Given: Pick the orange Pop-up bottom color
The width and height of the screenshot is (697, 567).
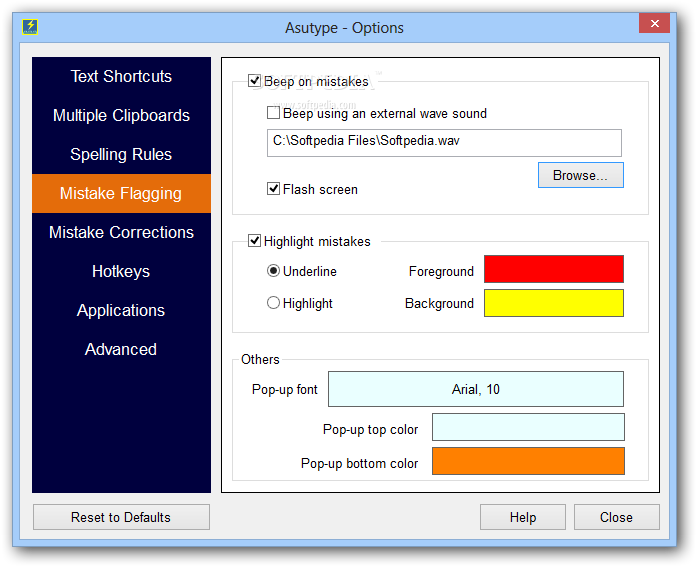Looking at the screenshot, I should tap(528, 461).
